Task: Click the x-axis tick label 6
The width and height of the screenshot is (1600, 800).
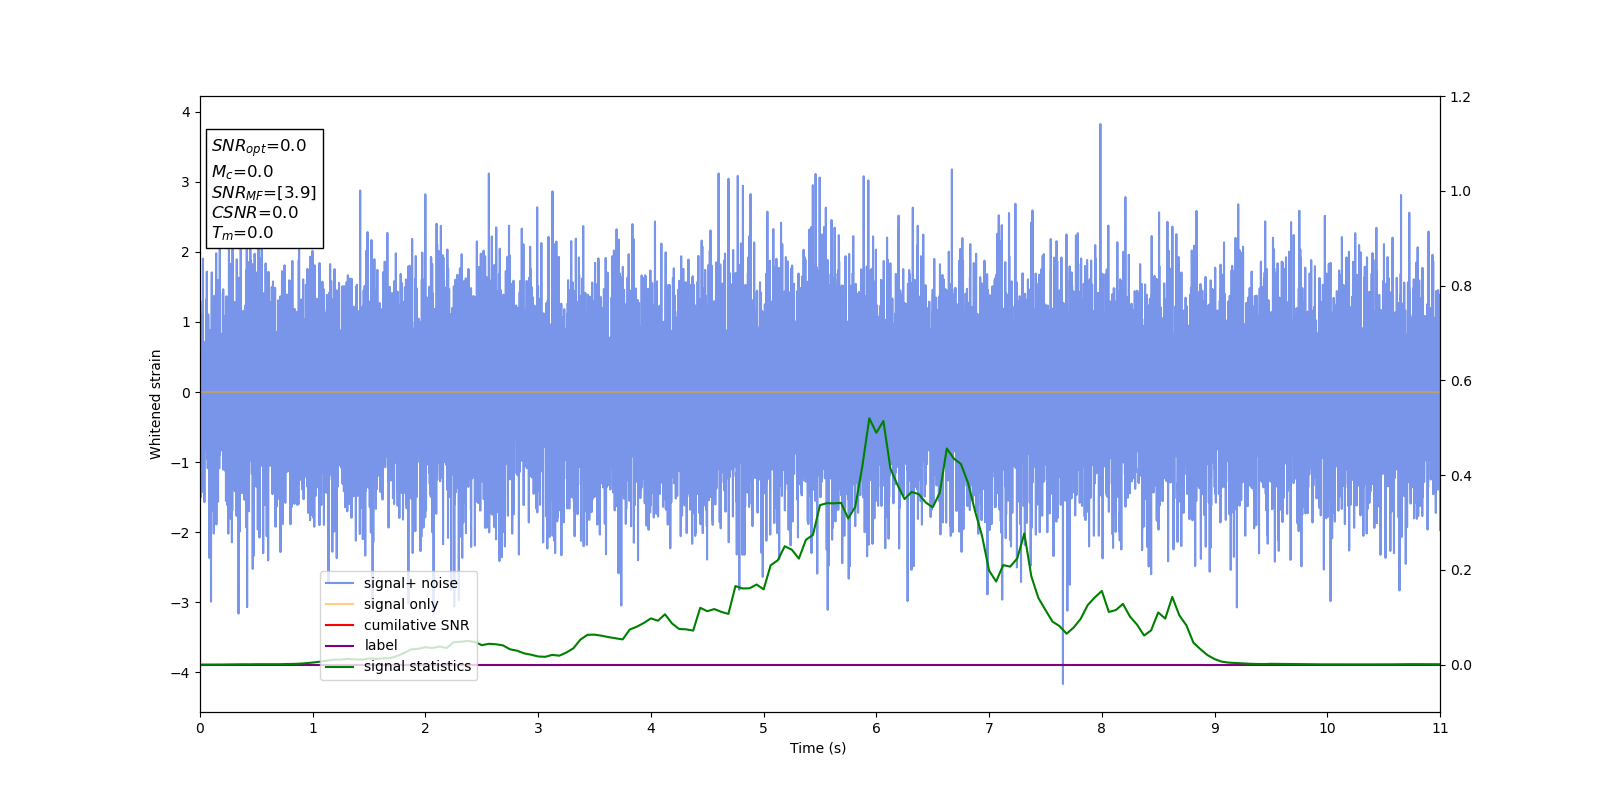Action: (876, 728)
